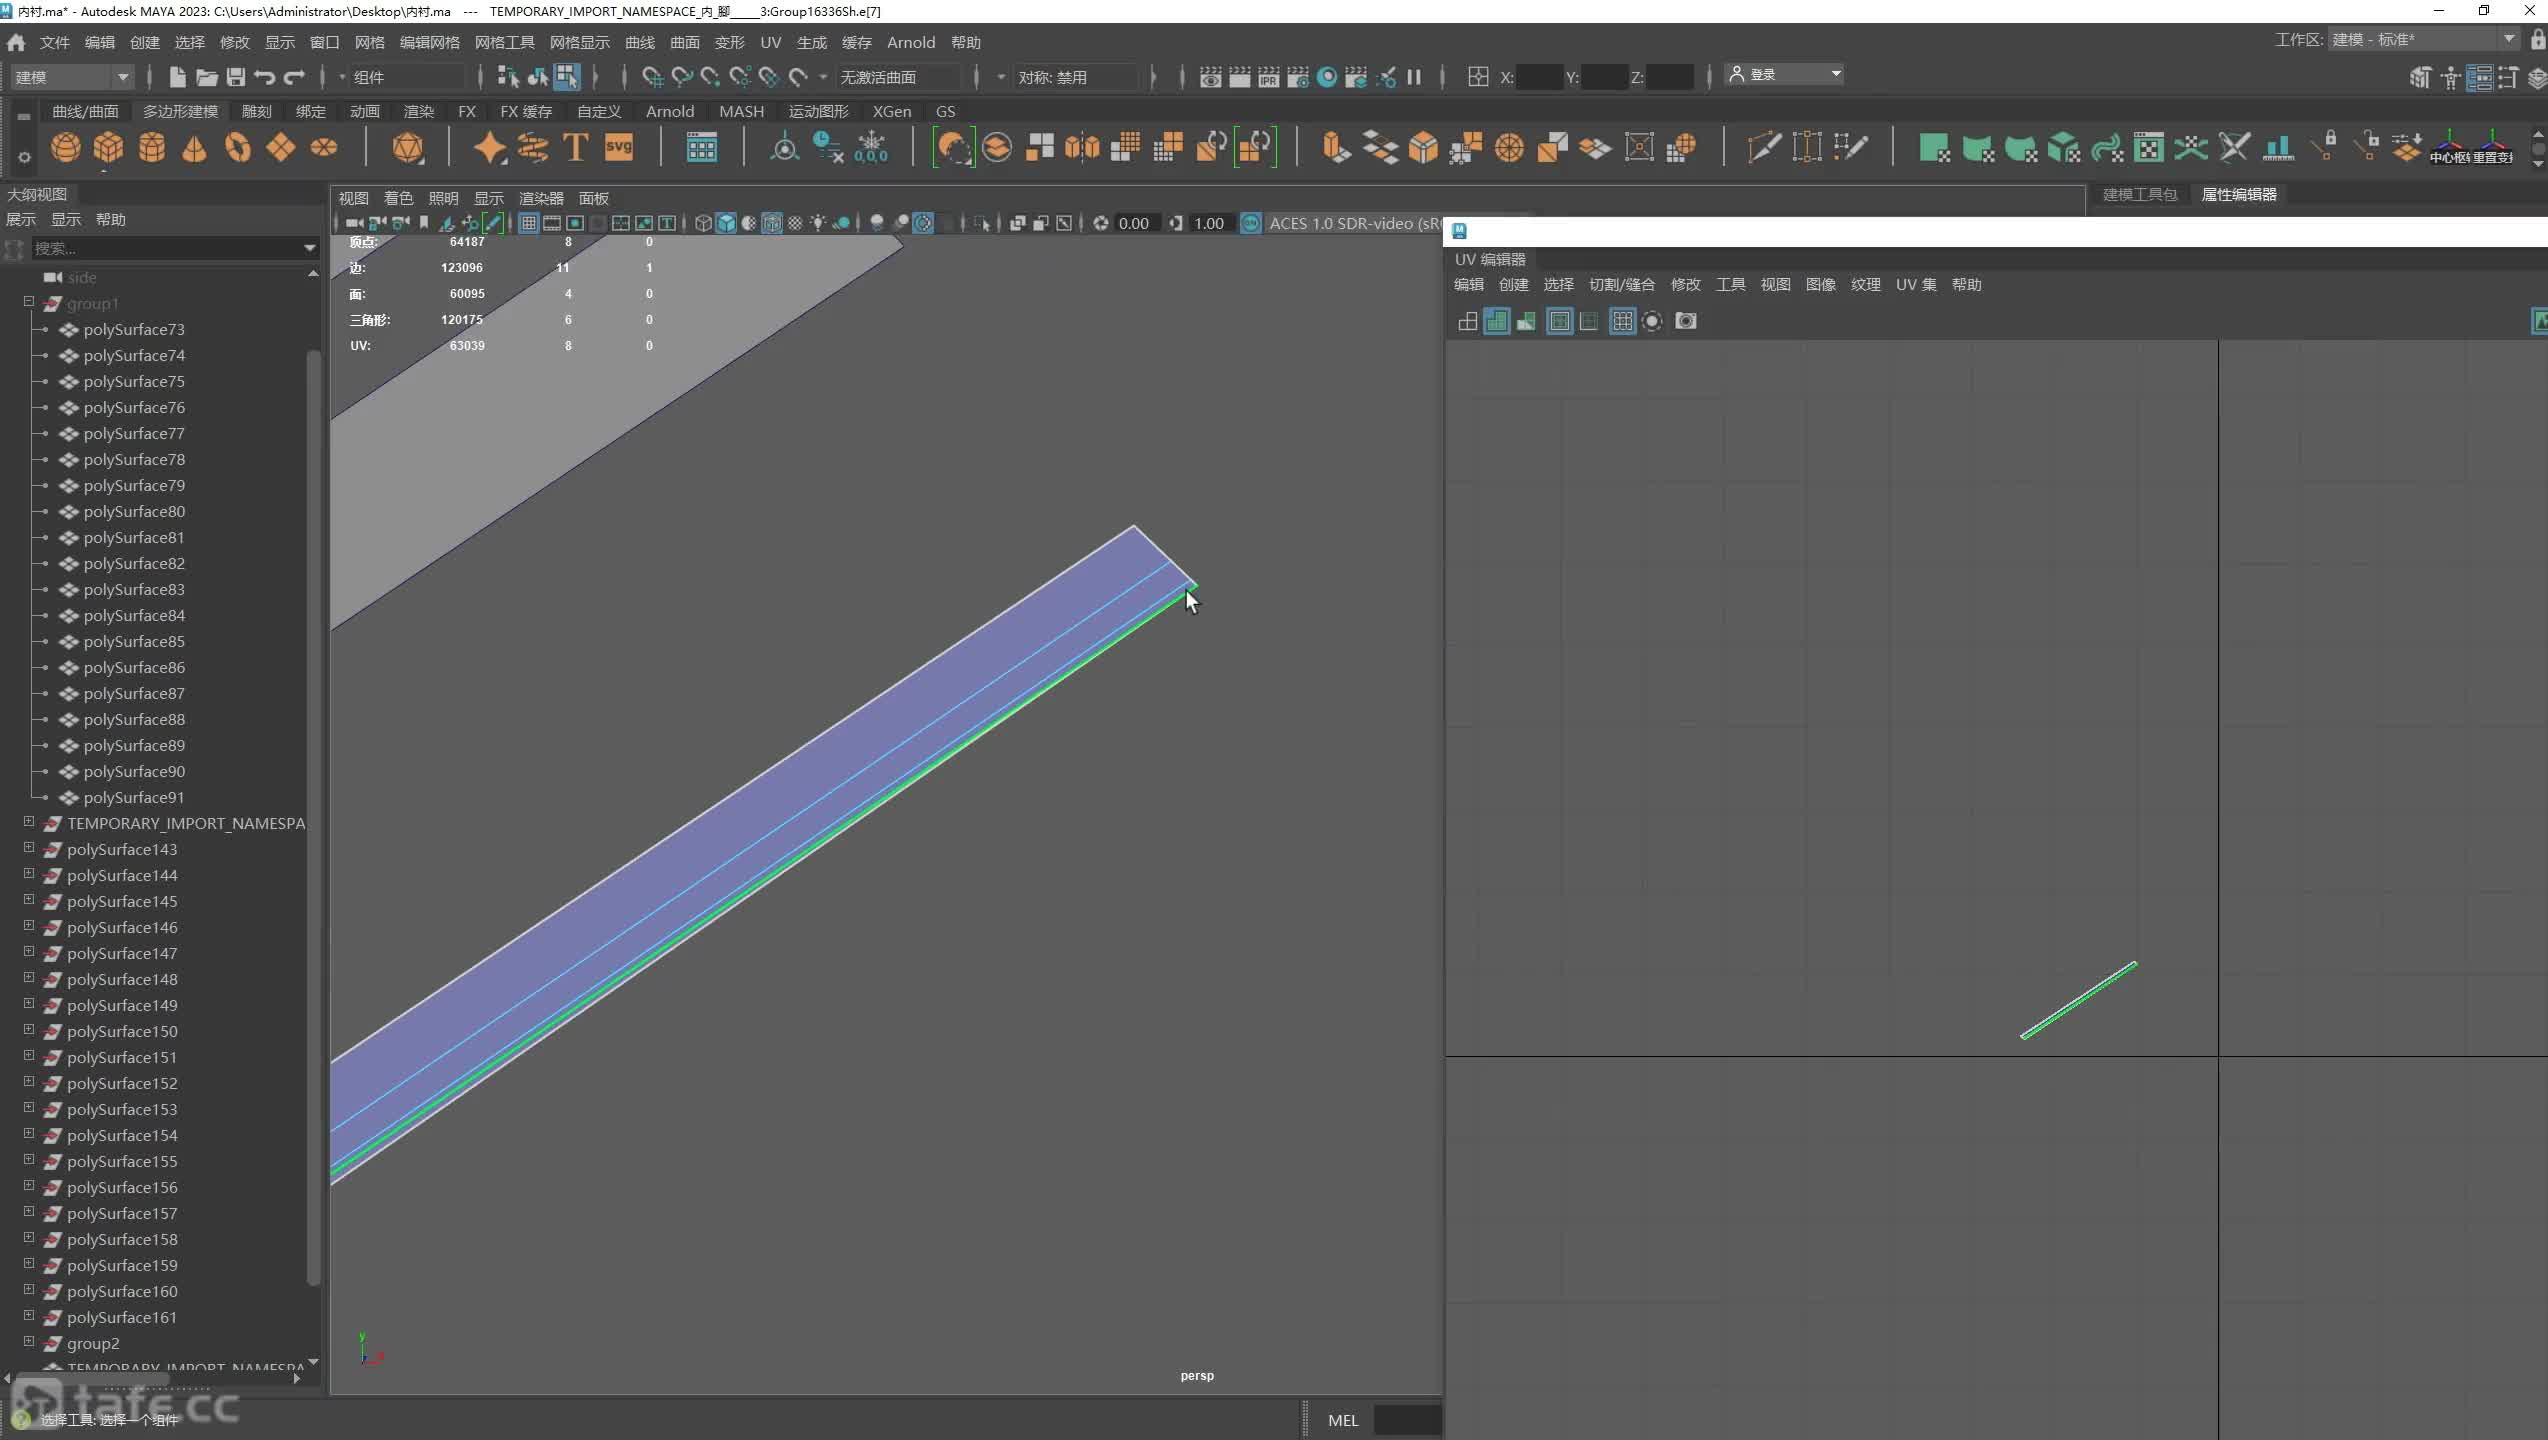This screenshot has width=2548, height=1440.
Task: Open the outliner search options dropdown arrow
Action: tap(309, 248)
